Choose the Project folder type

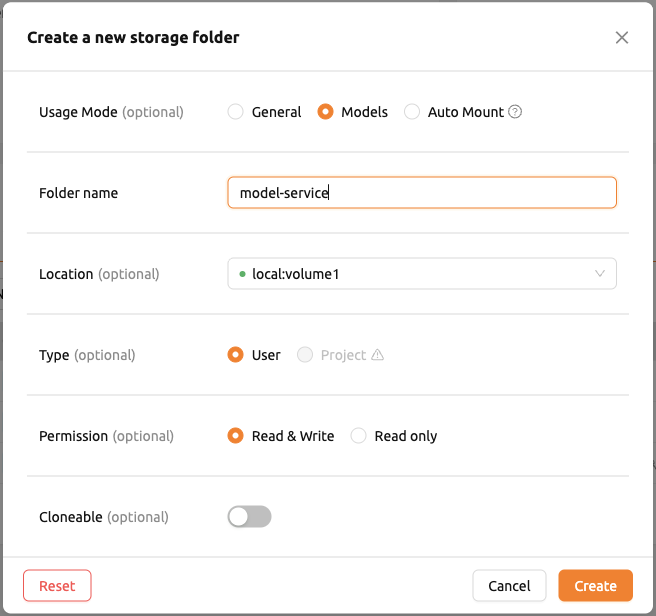tap(305, 354)
